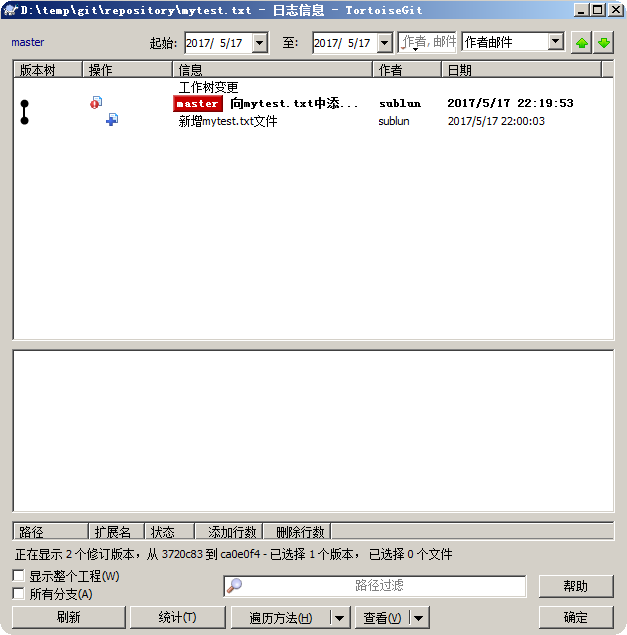Click the top node in revision graph
627x635 pixels.
[24, 104]
